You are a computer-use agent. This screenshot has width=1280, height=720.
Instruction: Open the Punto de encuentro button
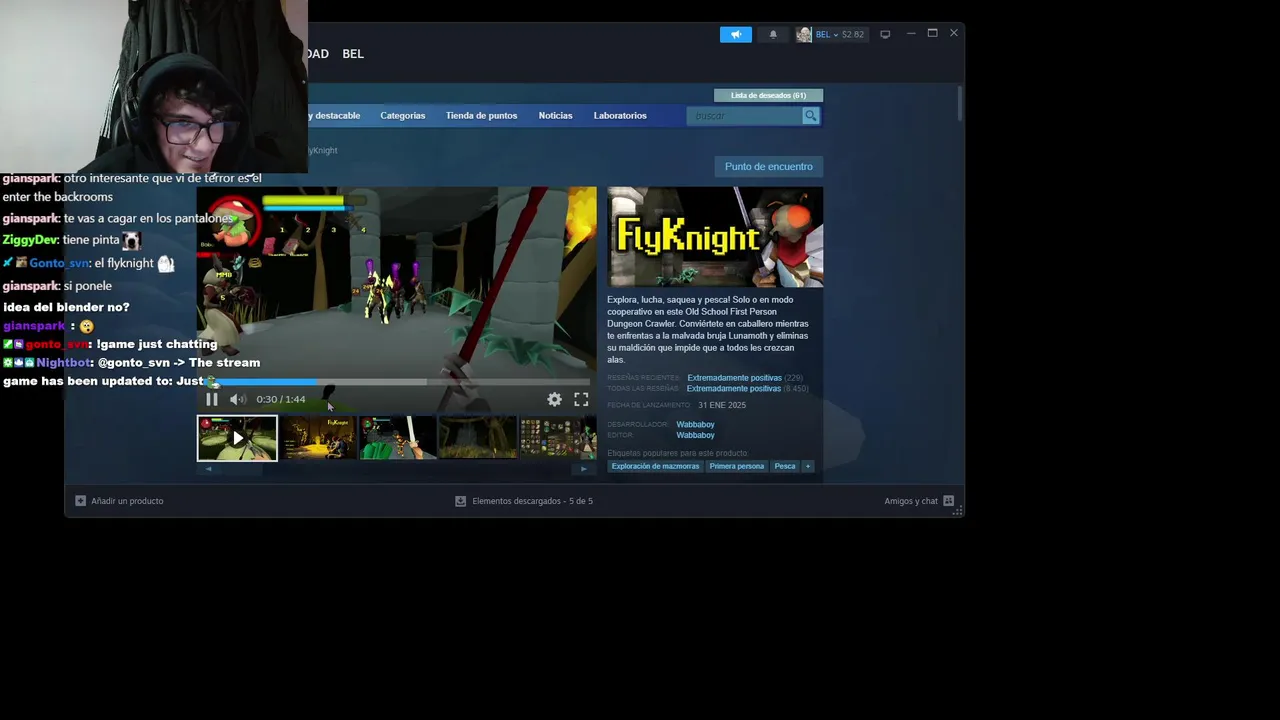(769, 166)
